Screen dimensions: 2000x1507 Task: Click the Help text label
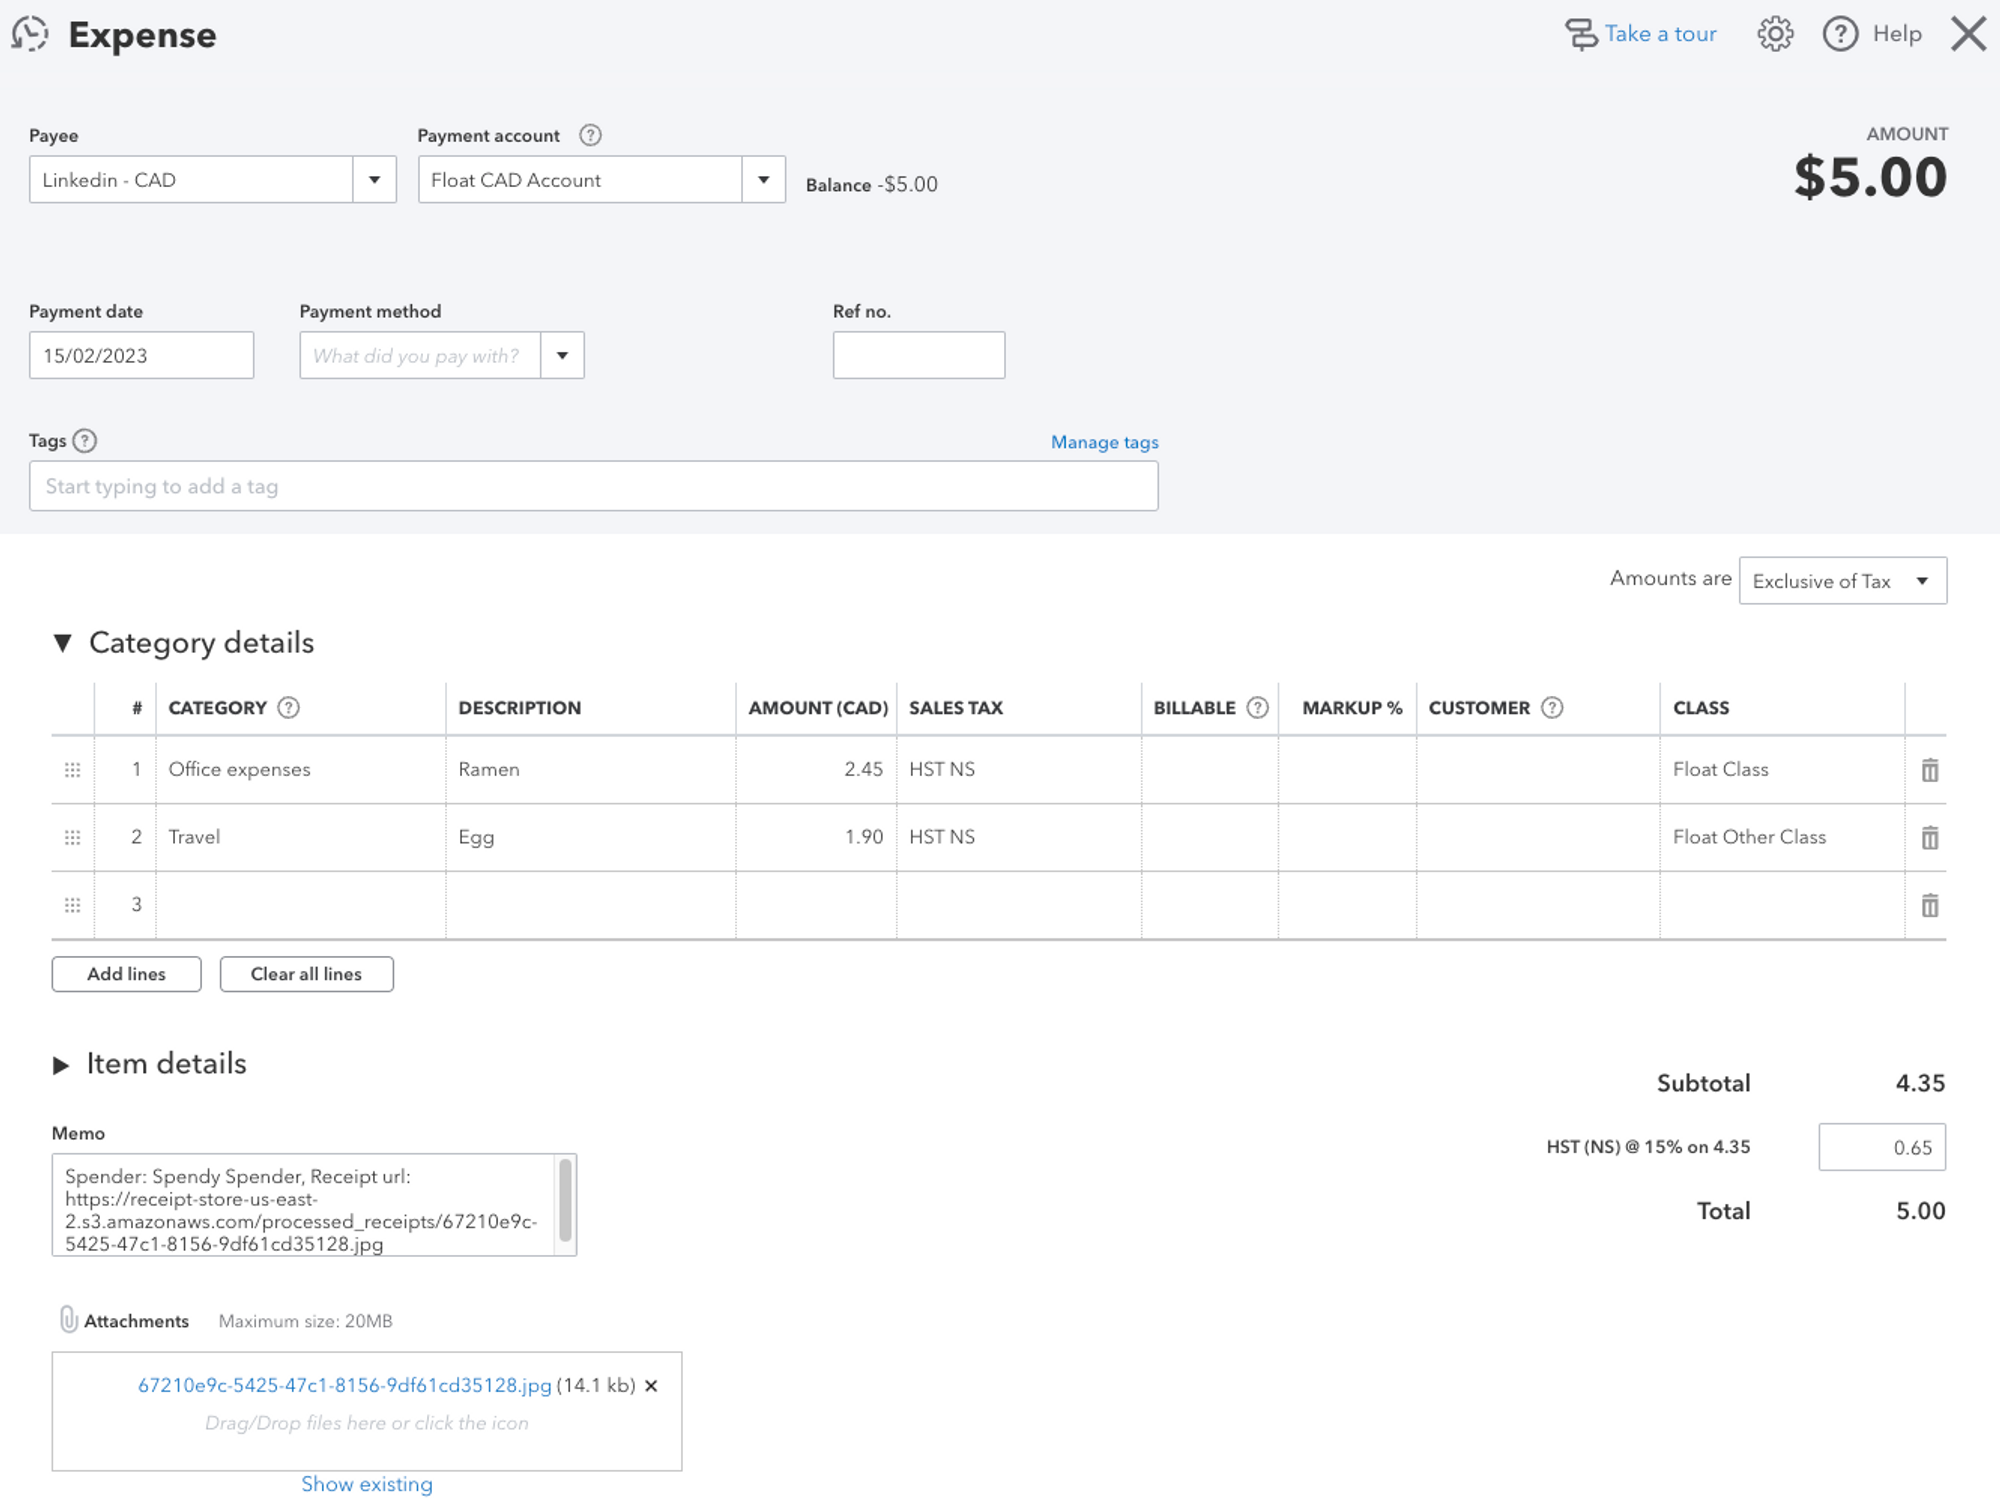[x=1897, y=34]
